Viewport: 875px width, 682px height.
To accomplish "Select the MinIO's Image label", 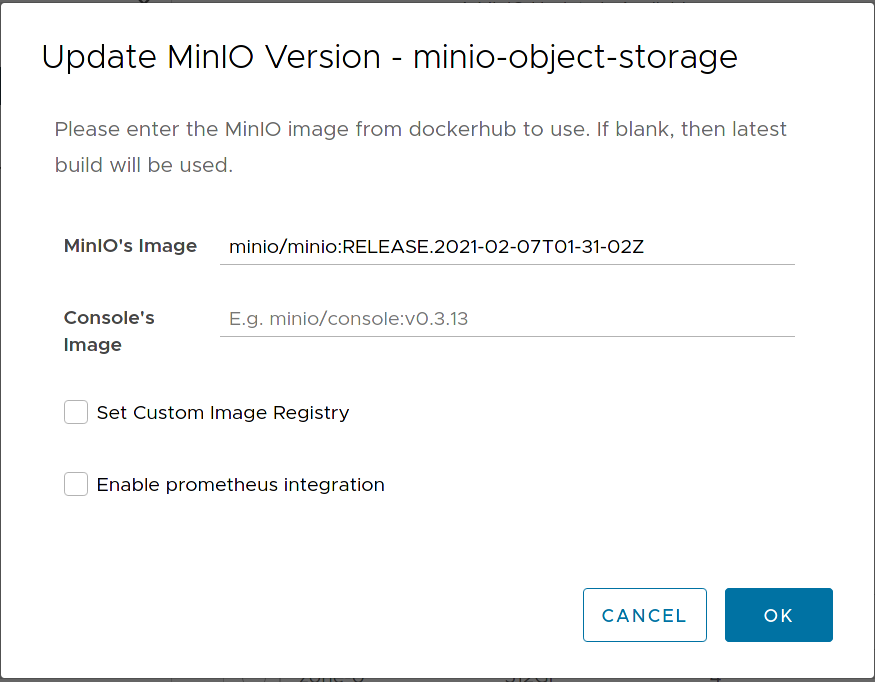I will point(130,245).
